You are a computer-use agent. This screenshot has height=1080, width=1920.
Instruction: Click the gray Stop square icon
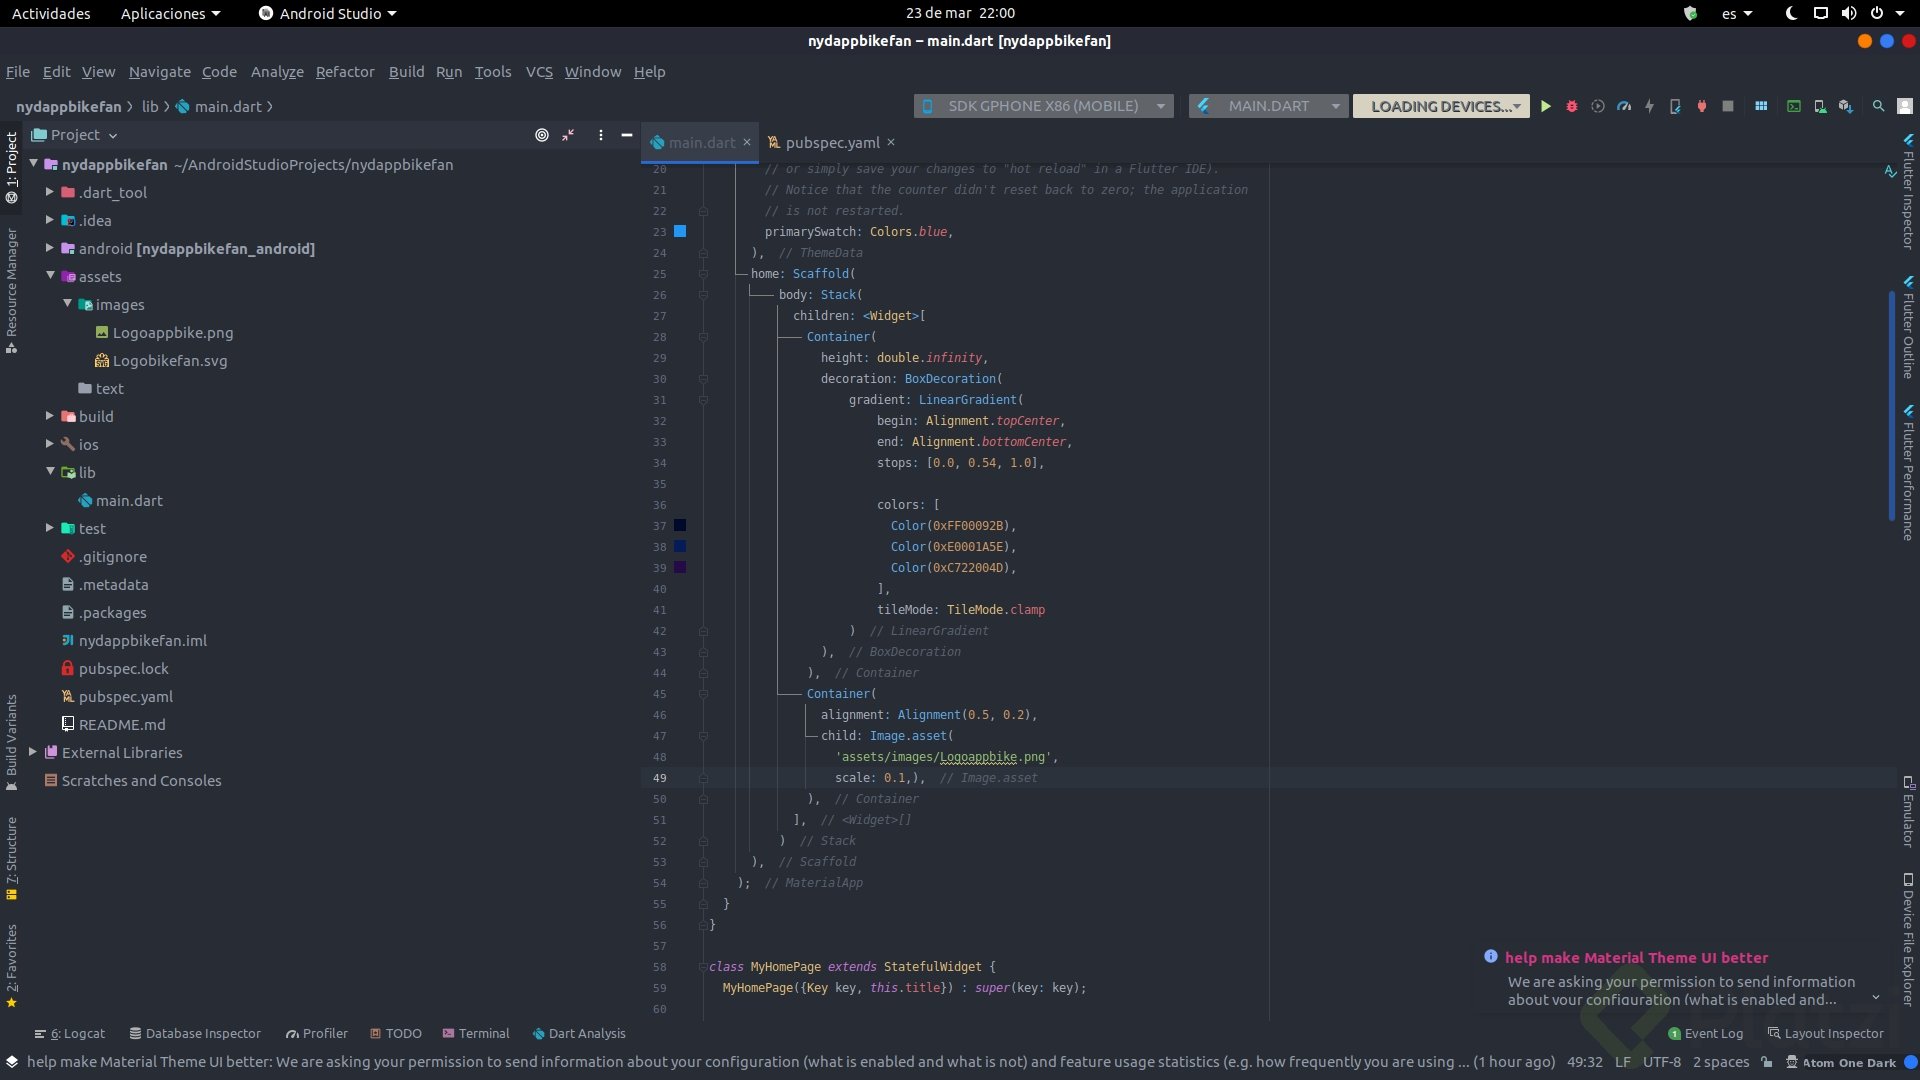coord(1727,106)
